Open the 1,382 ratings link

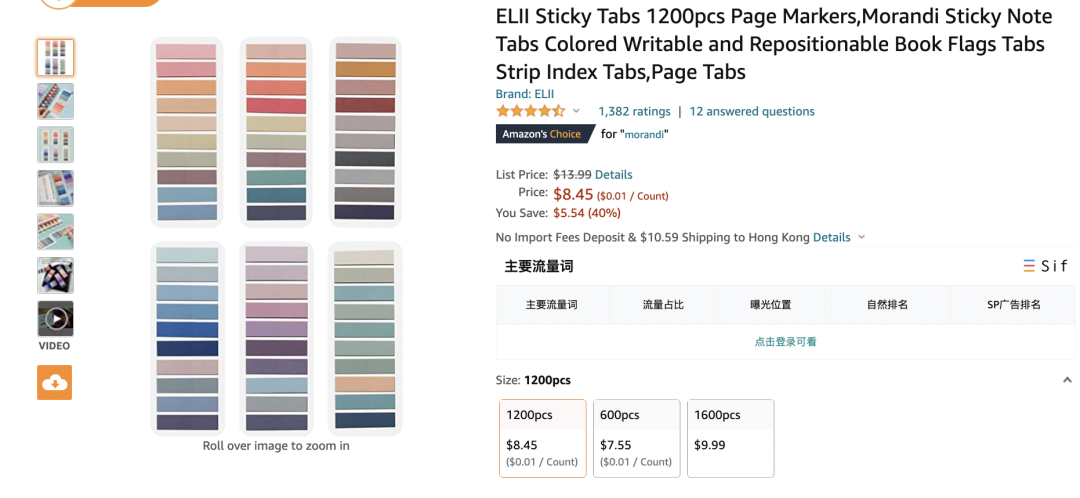coord(634,111)
